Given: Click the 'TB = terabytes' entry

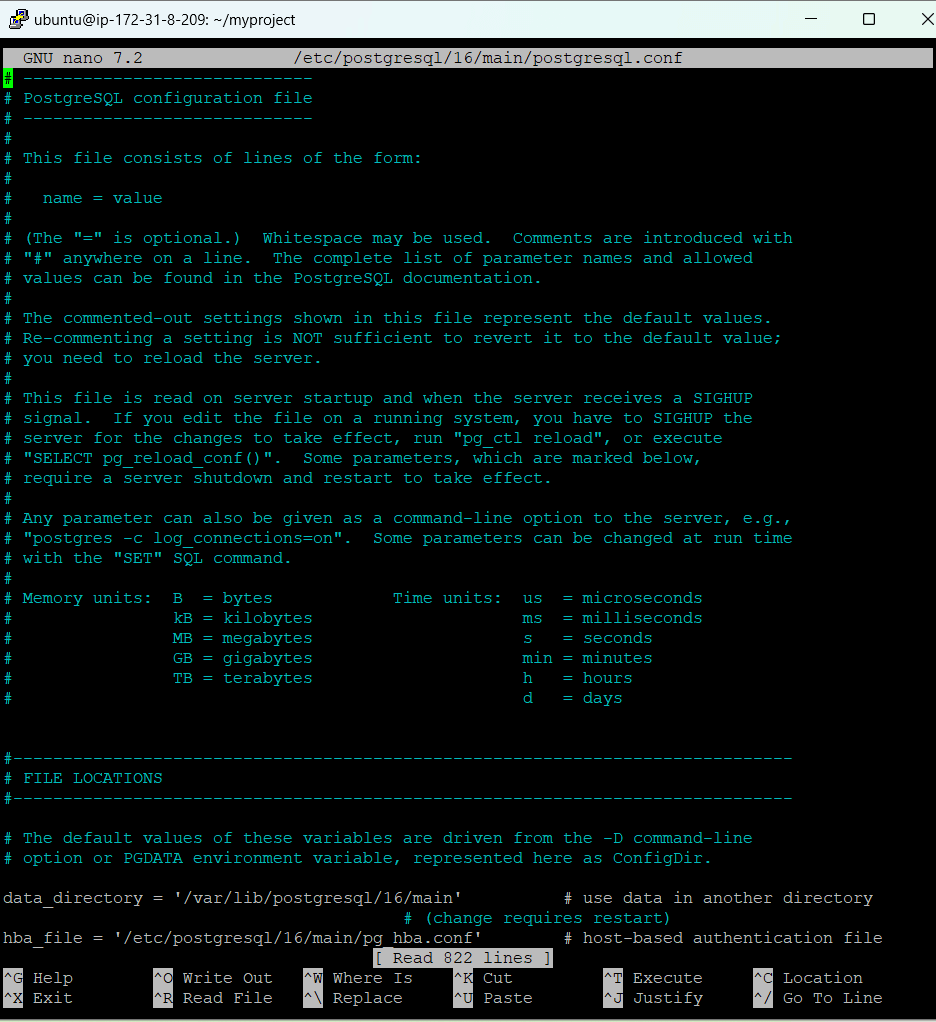Looking at the screenshot, I should [x=242, y=678].
